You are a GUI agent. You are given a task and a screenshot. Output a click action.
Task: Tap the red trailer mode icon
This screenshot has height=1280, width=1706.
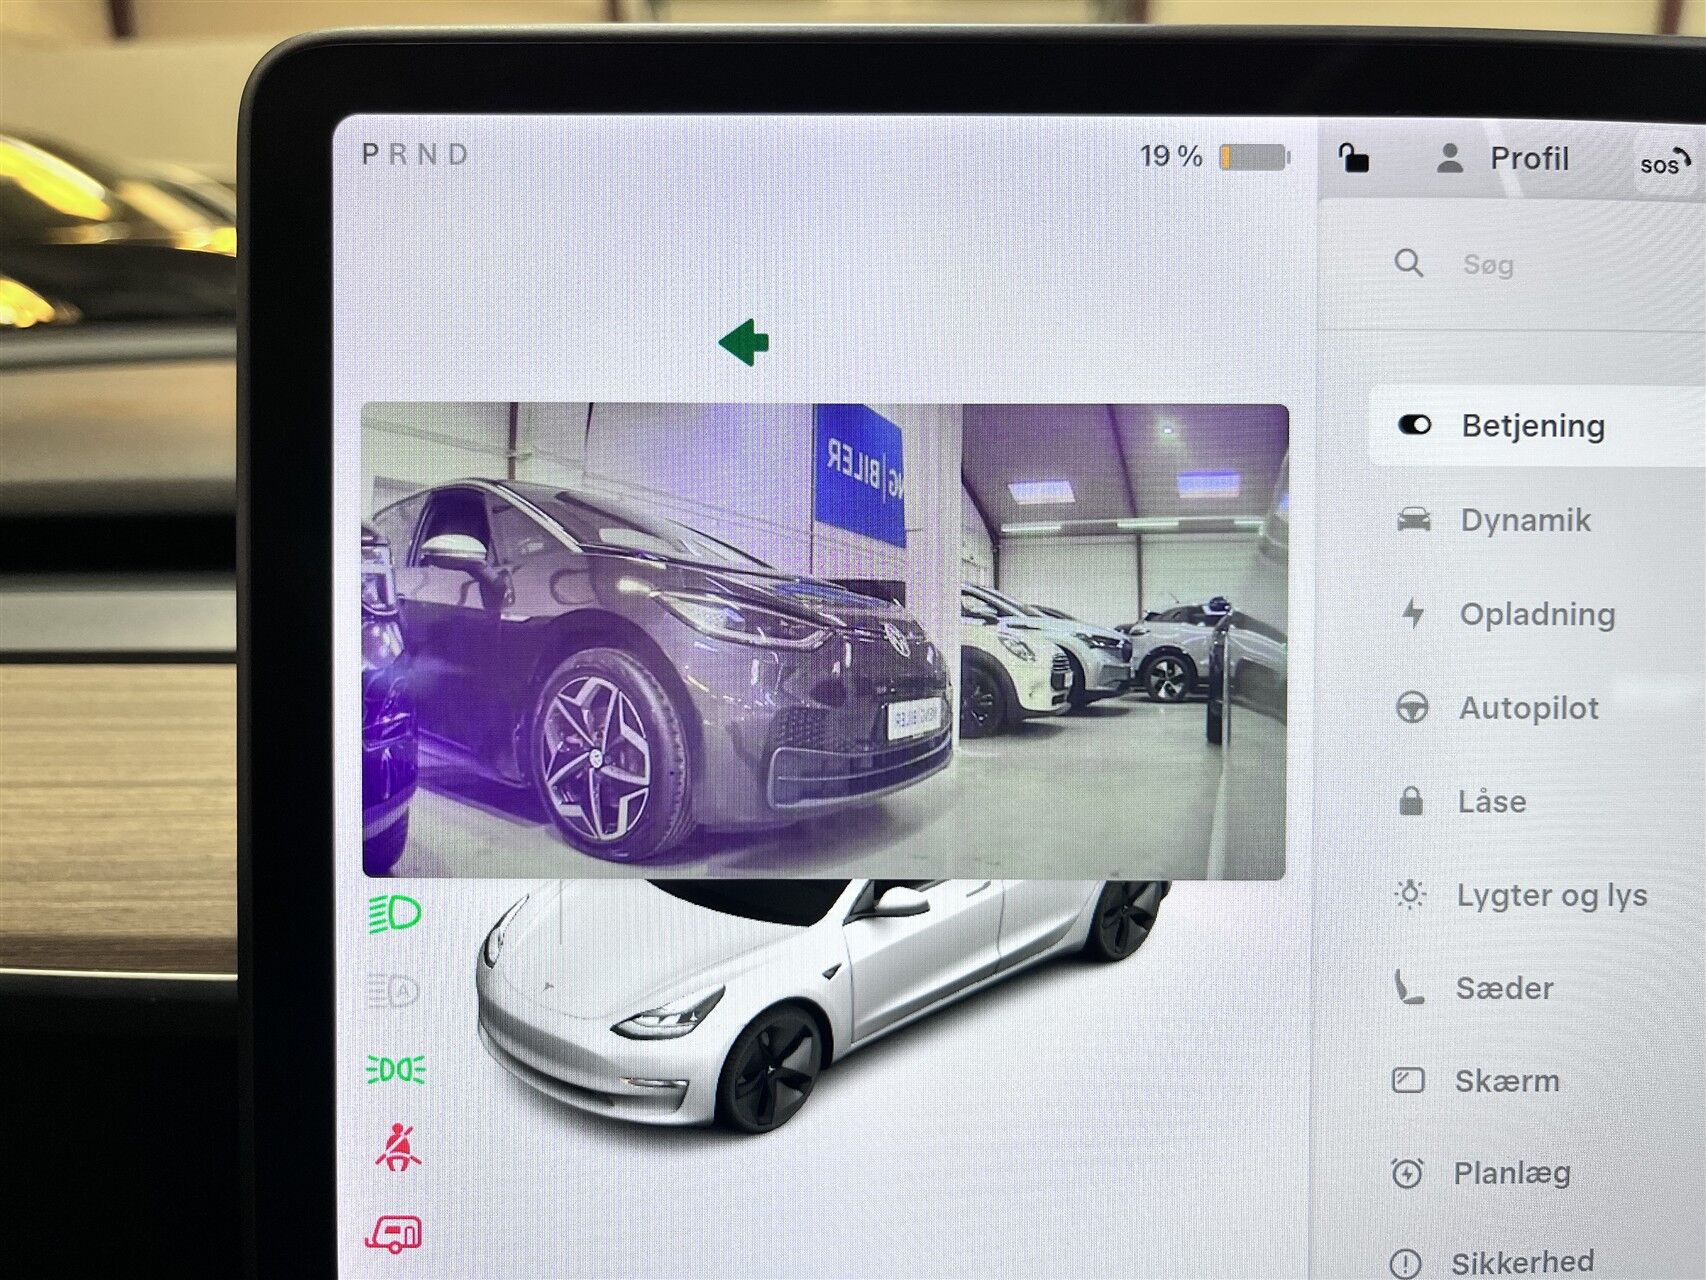[394, 1234]
